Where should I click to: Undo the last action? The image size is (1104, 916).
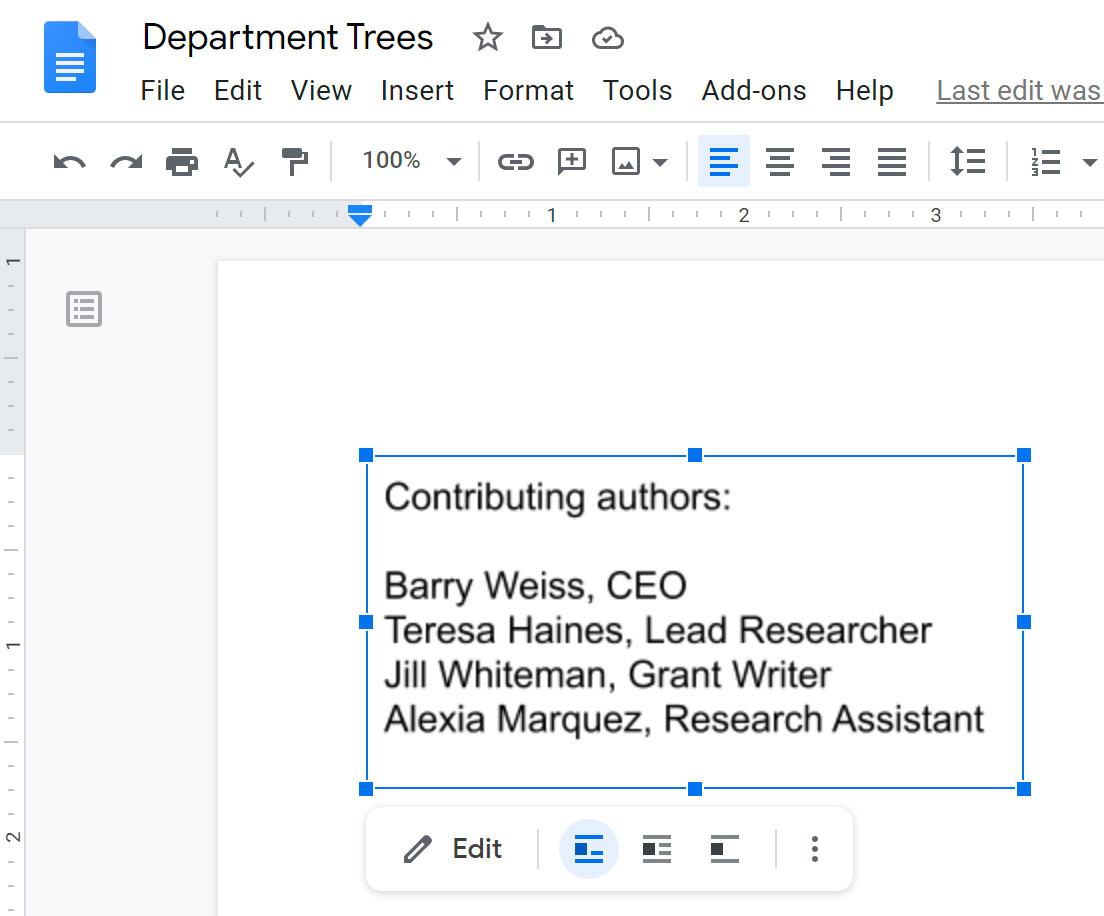point(68,161)
